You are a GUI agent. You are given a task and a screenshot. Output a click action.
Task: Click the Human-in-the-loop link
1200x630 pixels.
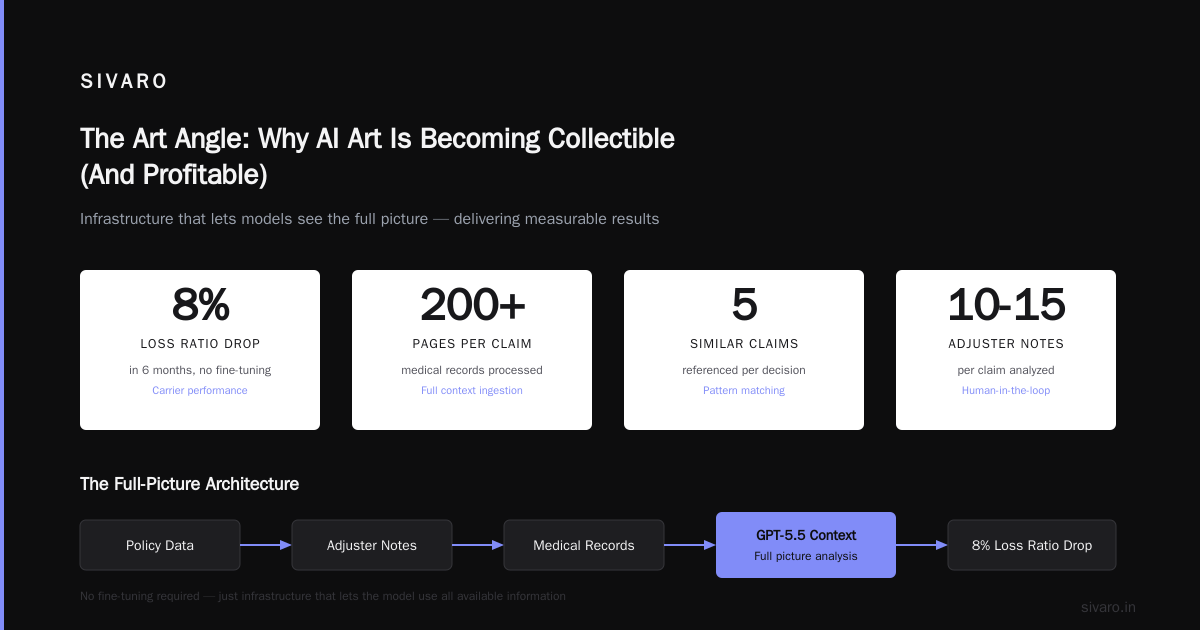pyautogui.click(x=1006, y=390)
